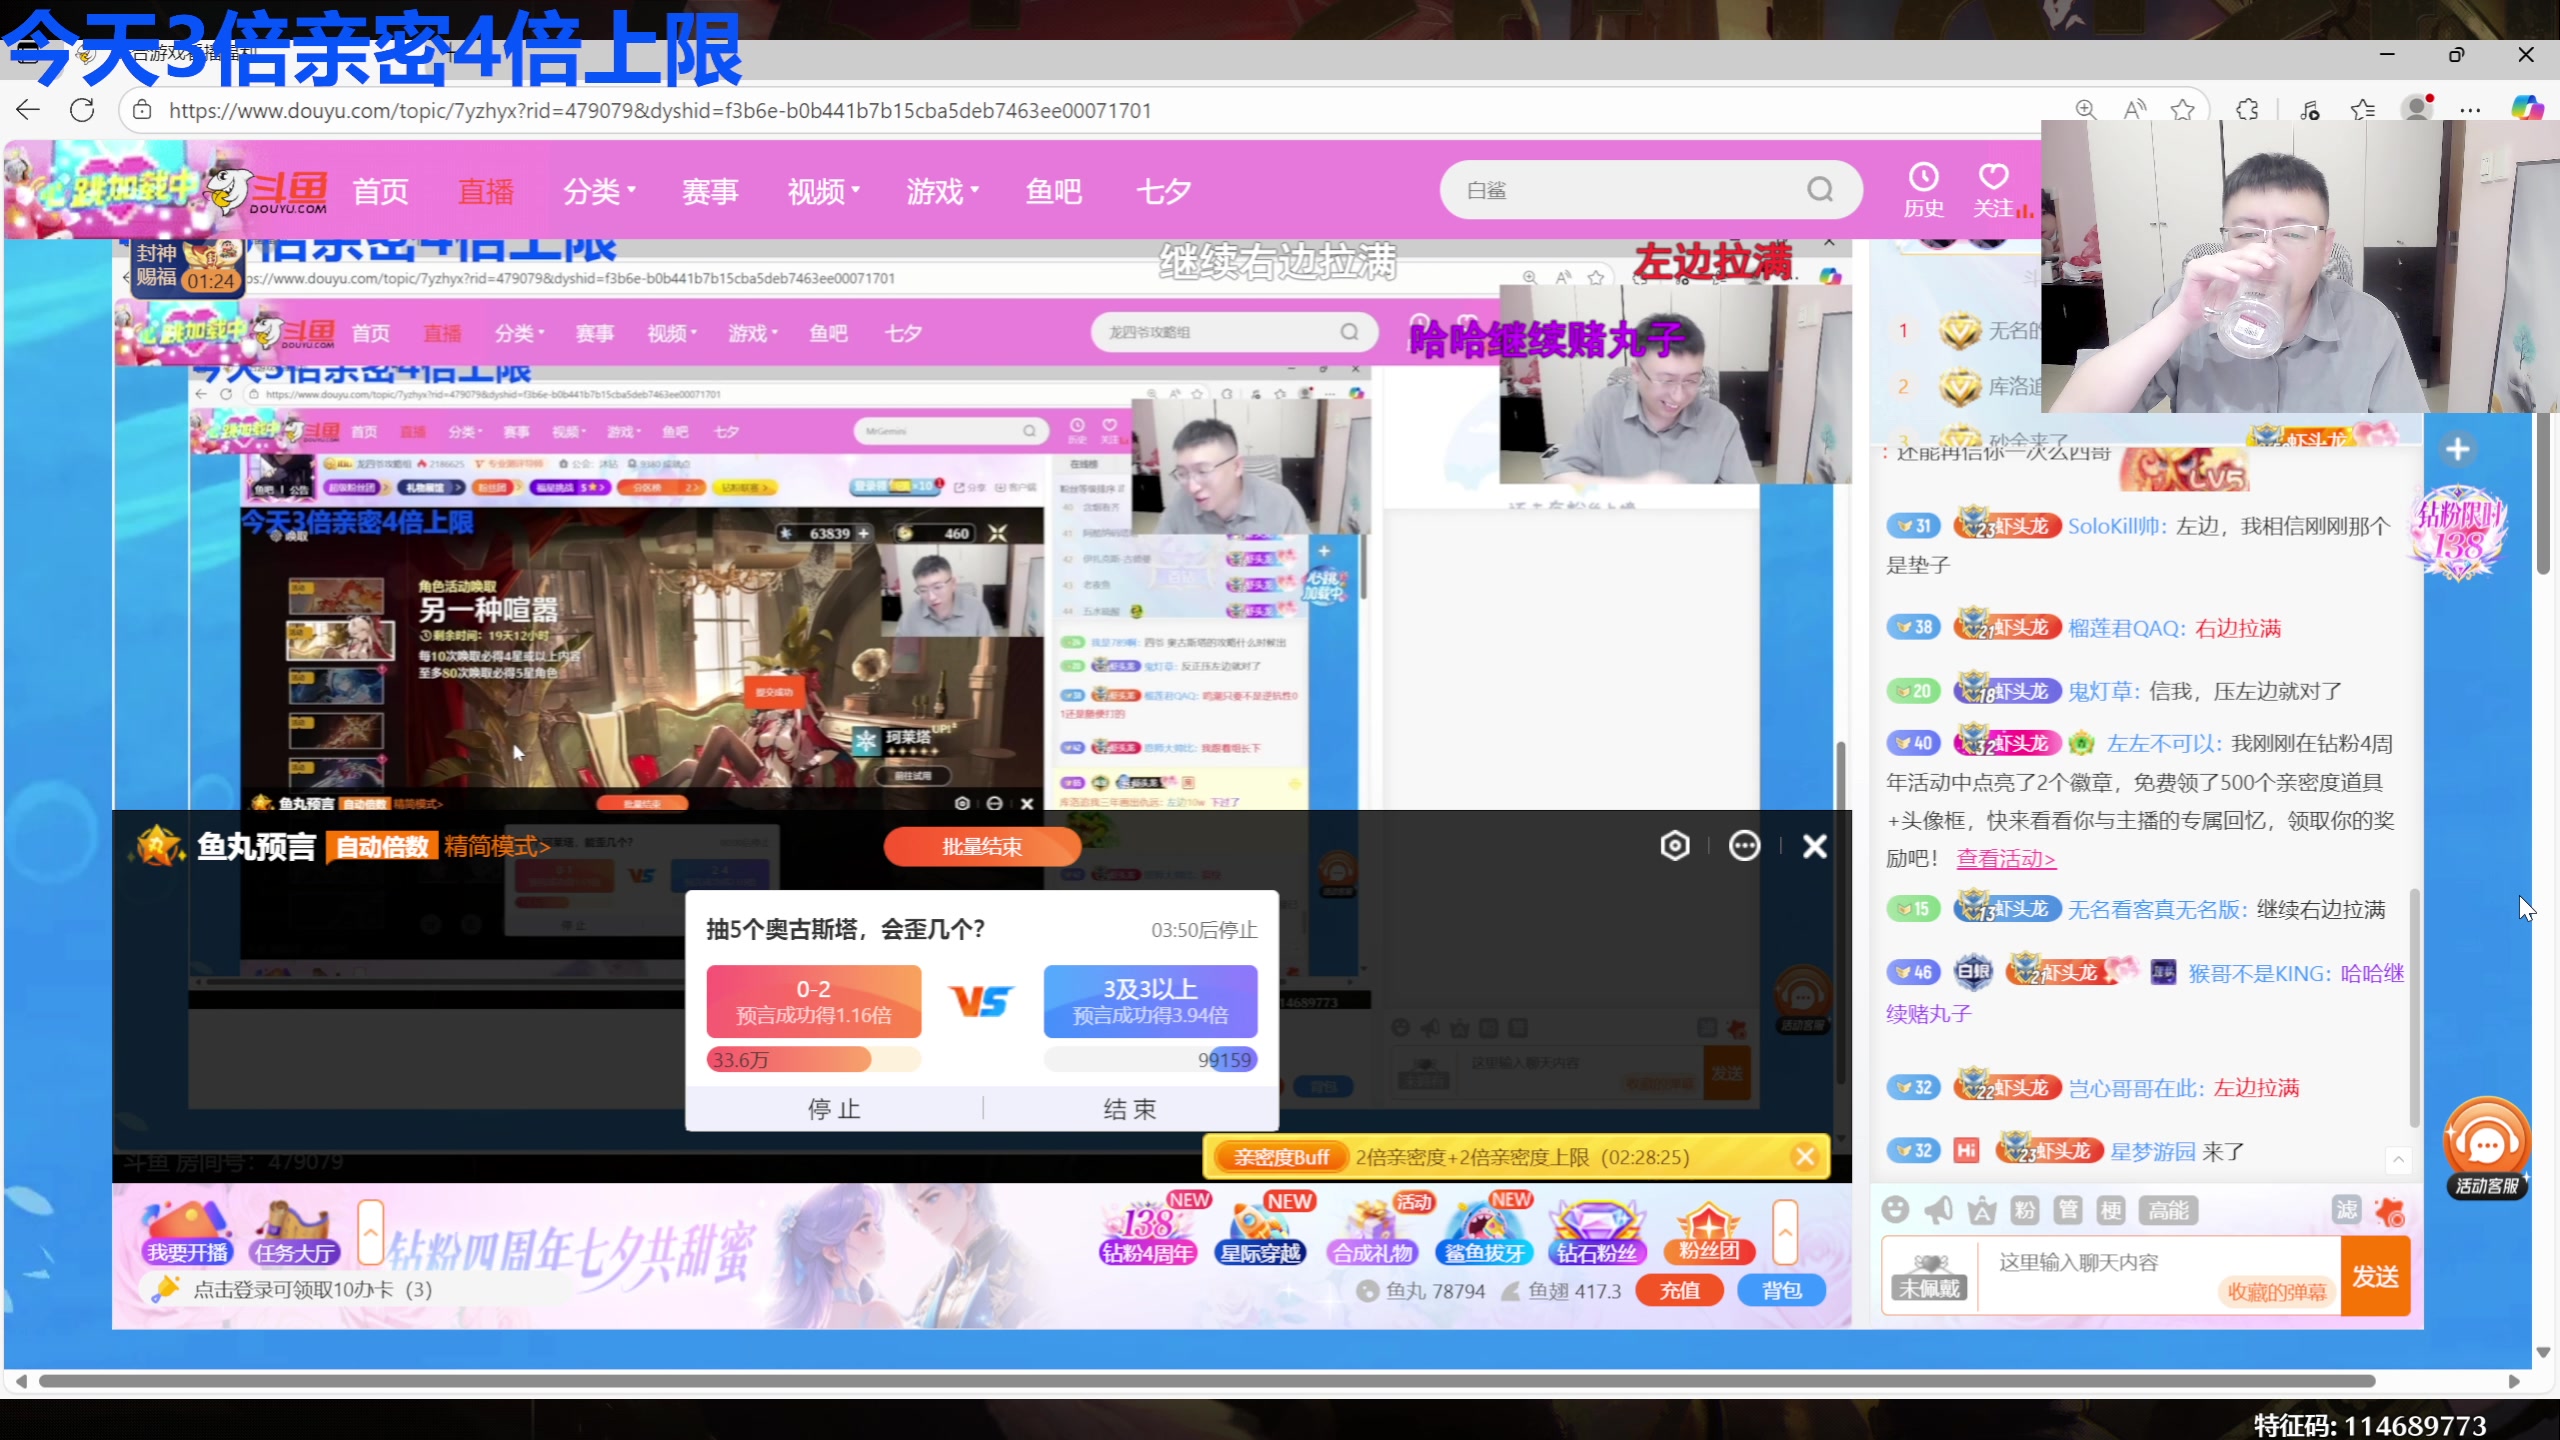The height and width of the screenshot is (1440, 2560).
Task: Open the 历史 watch history icon
Action: pos(1923,190)
